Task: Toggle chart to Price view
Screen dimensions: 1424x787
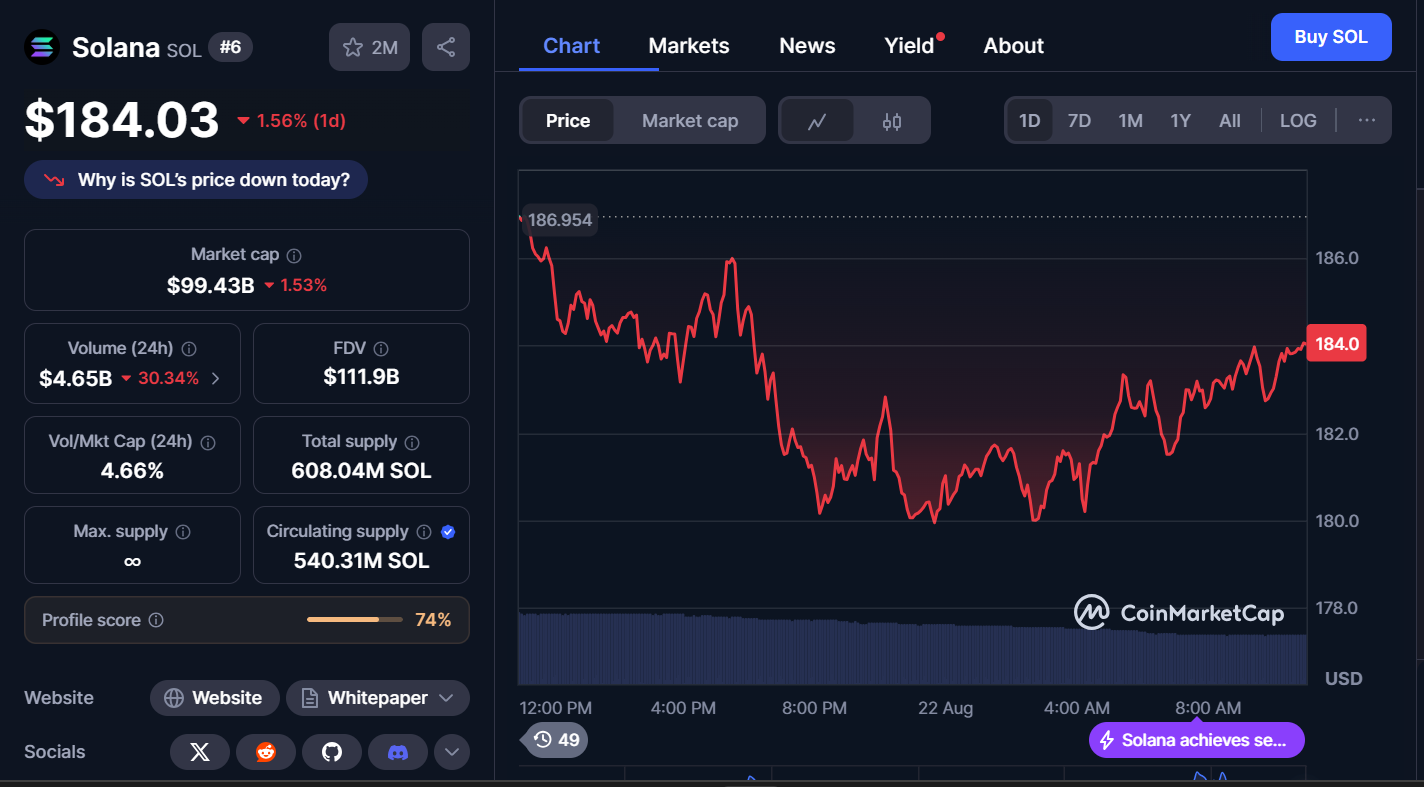Action: pyautogui.click(x=568, y=121)
